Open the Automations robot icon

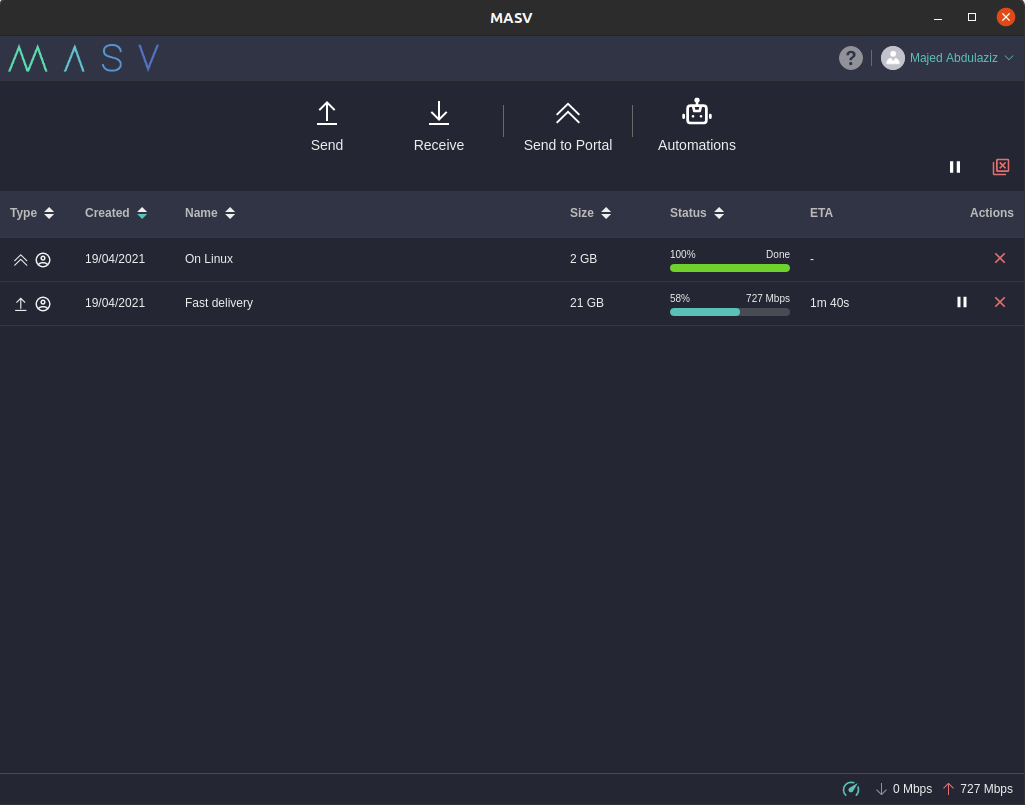(697, 112)
